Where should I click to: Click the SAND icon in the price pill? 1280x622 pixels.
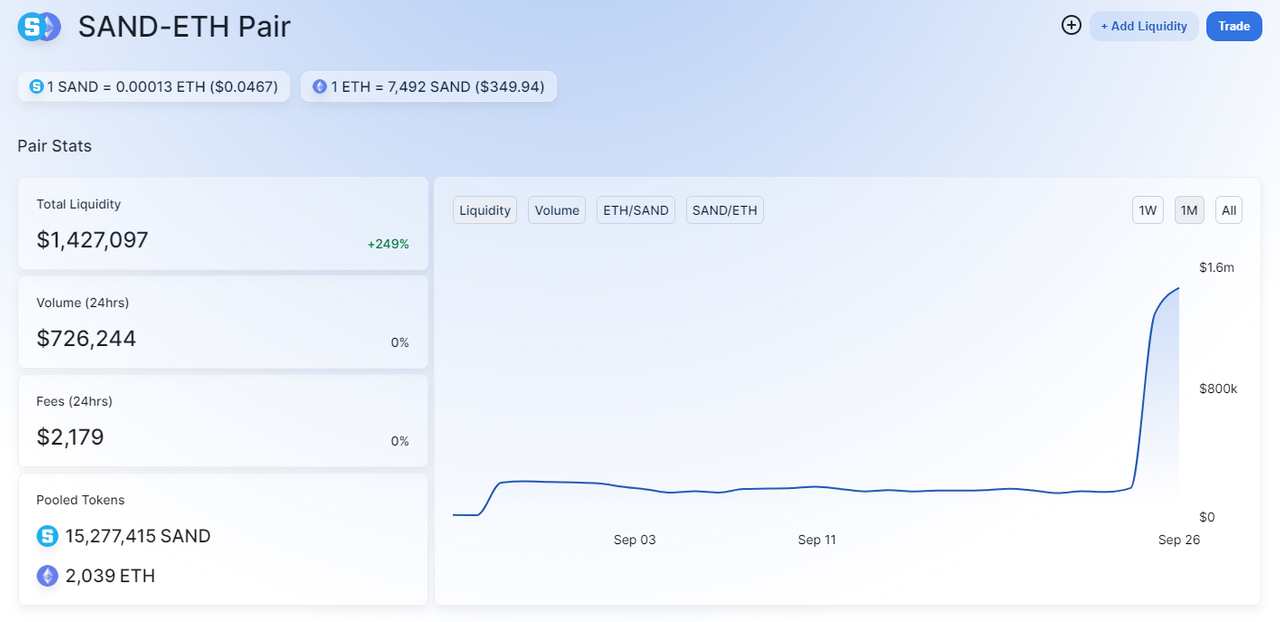pyautogui.click(x=37, y=87)
